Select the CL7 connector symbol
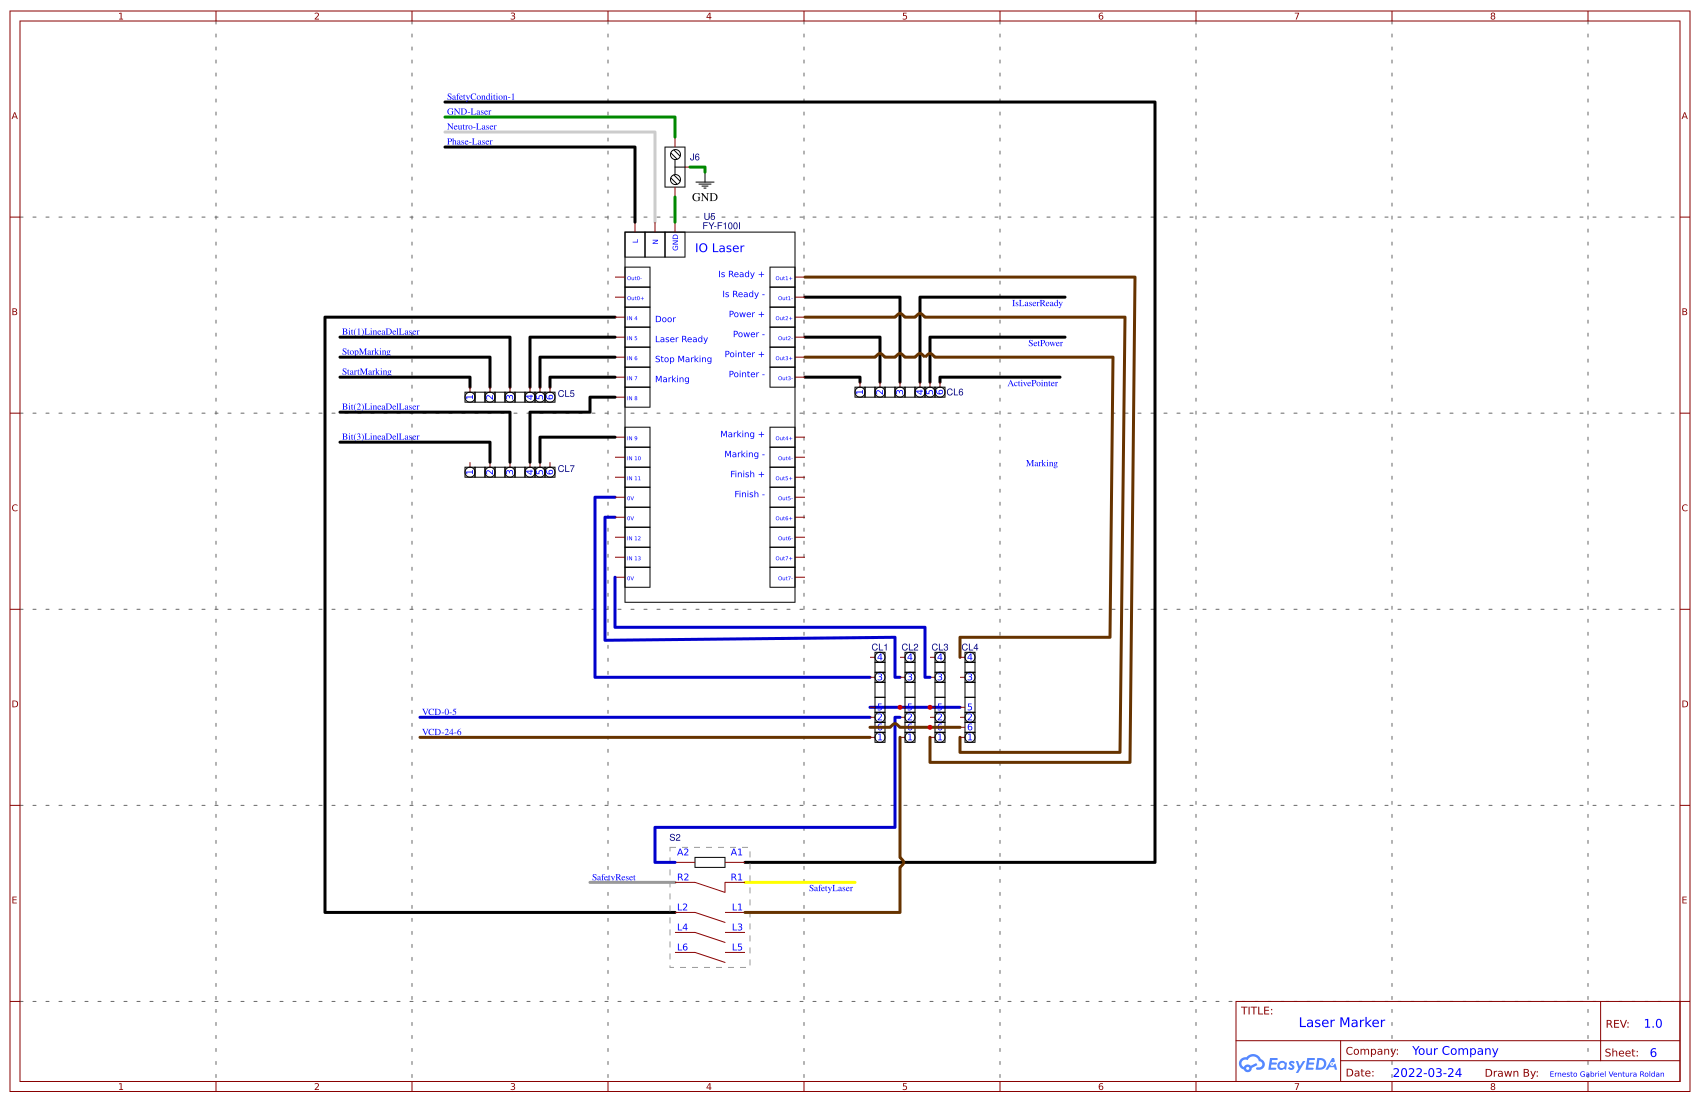Image resolution: width=1700 pixels, height=1102 pixels. point(510,470)
